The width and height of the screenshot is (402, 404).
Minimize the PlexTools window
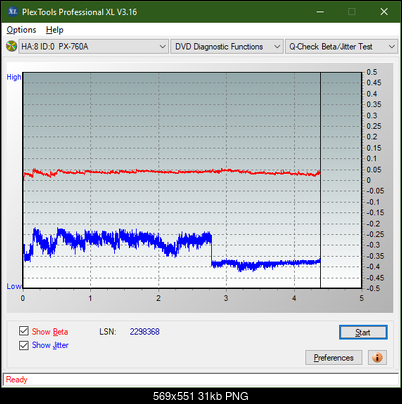click(320, 12)
